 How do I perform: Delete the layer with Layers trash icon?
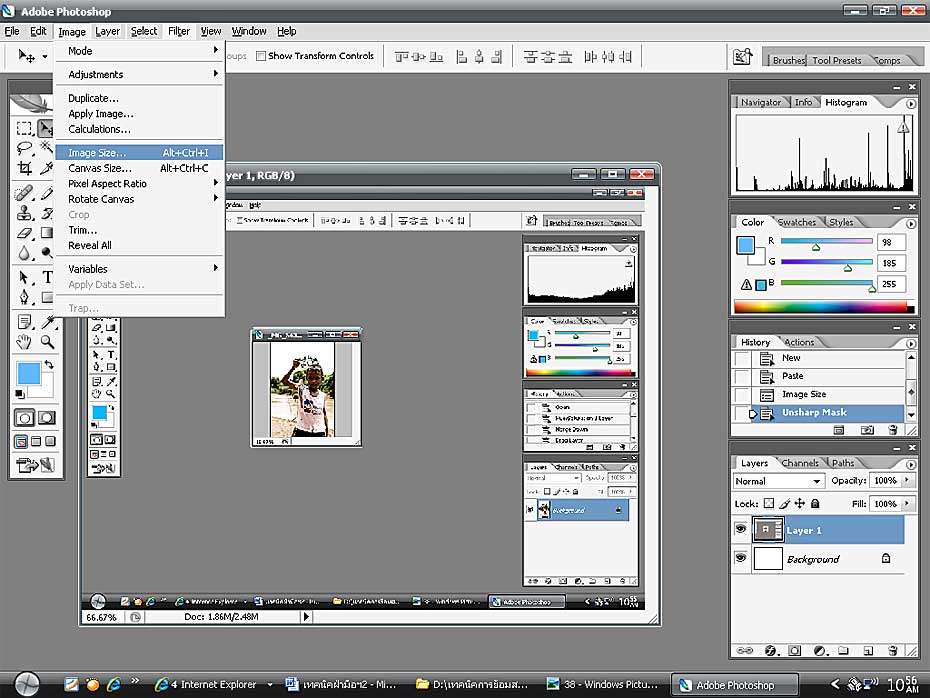click(893, 651)
